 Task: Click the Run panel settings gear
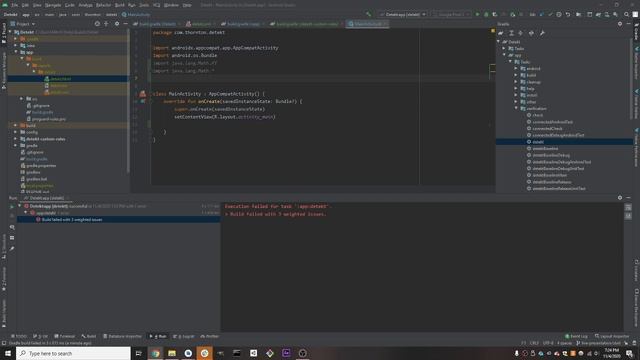pyautogui.click(x=620, y=198)
